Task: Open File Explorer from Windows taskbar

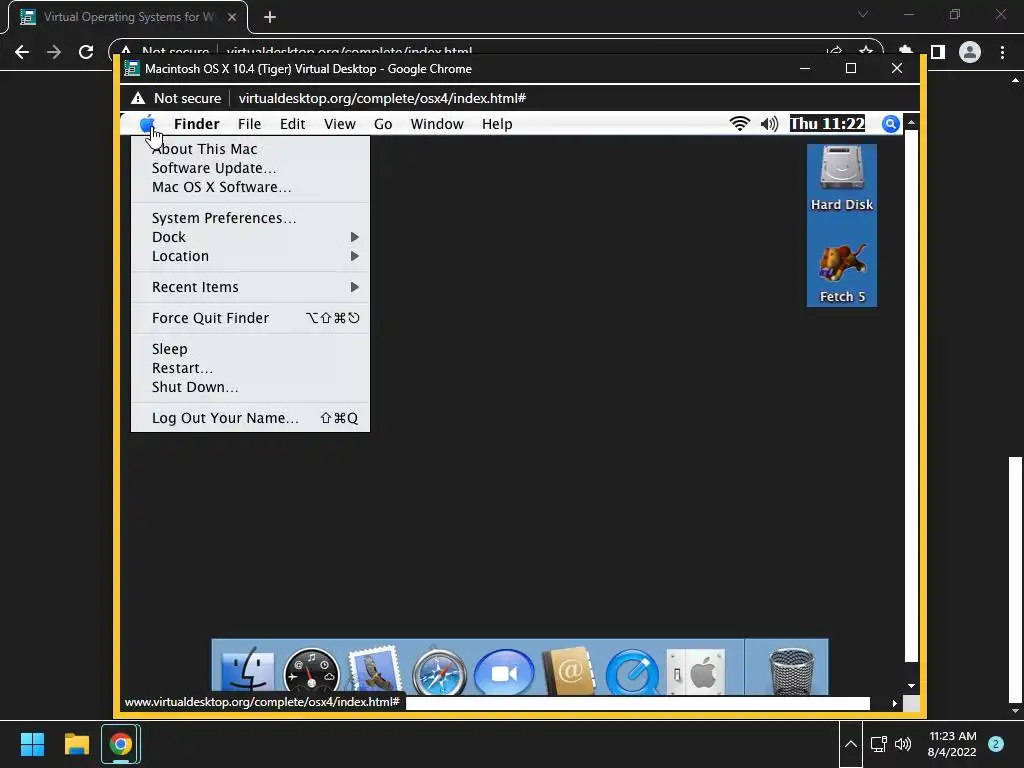Action: [x=76, y=744]
